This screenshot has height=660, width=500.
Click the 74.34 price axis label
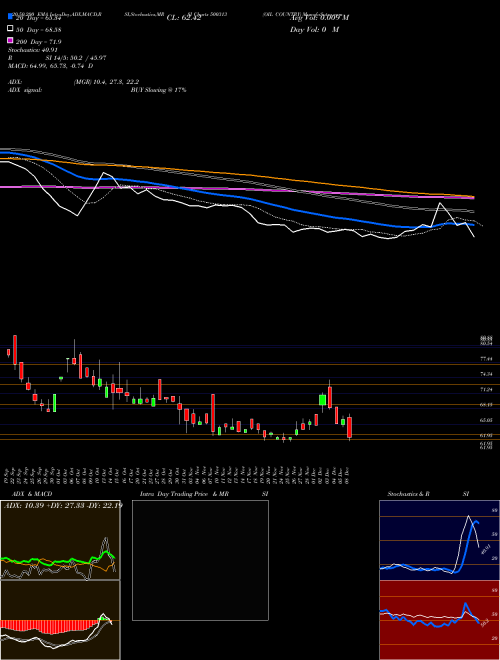[486, 374]
